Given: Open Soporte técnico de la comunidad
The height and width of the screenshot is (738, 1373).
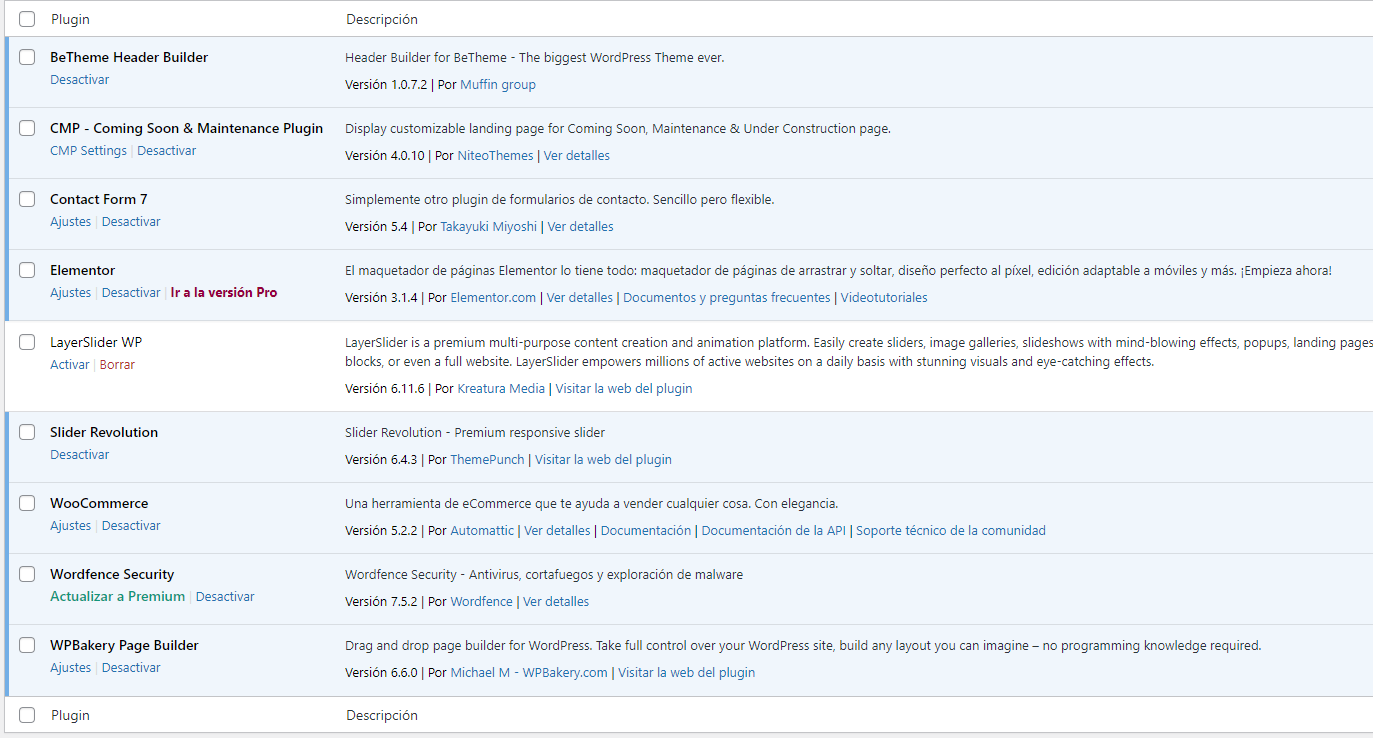Looking at the screenshot, I should [x=951, y=531].
